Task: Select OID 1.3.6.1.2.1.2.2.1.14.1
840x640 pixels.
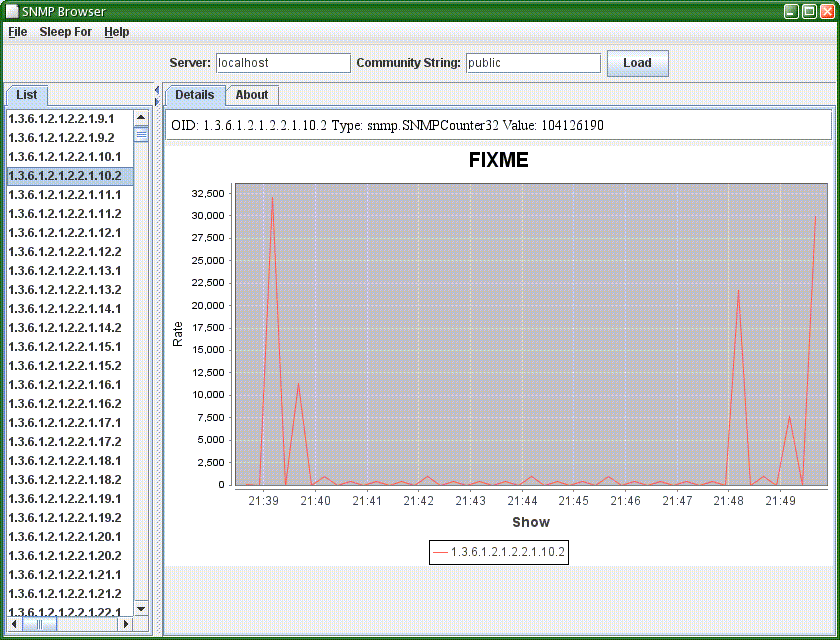Action: [x=70, y=308]
